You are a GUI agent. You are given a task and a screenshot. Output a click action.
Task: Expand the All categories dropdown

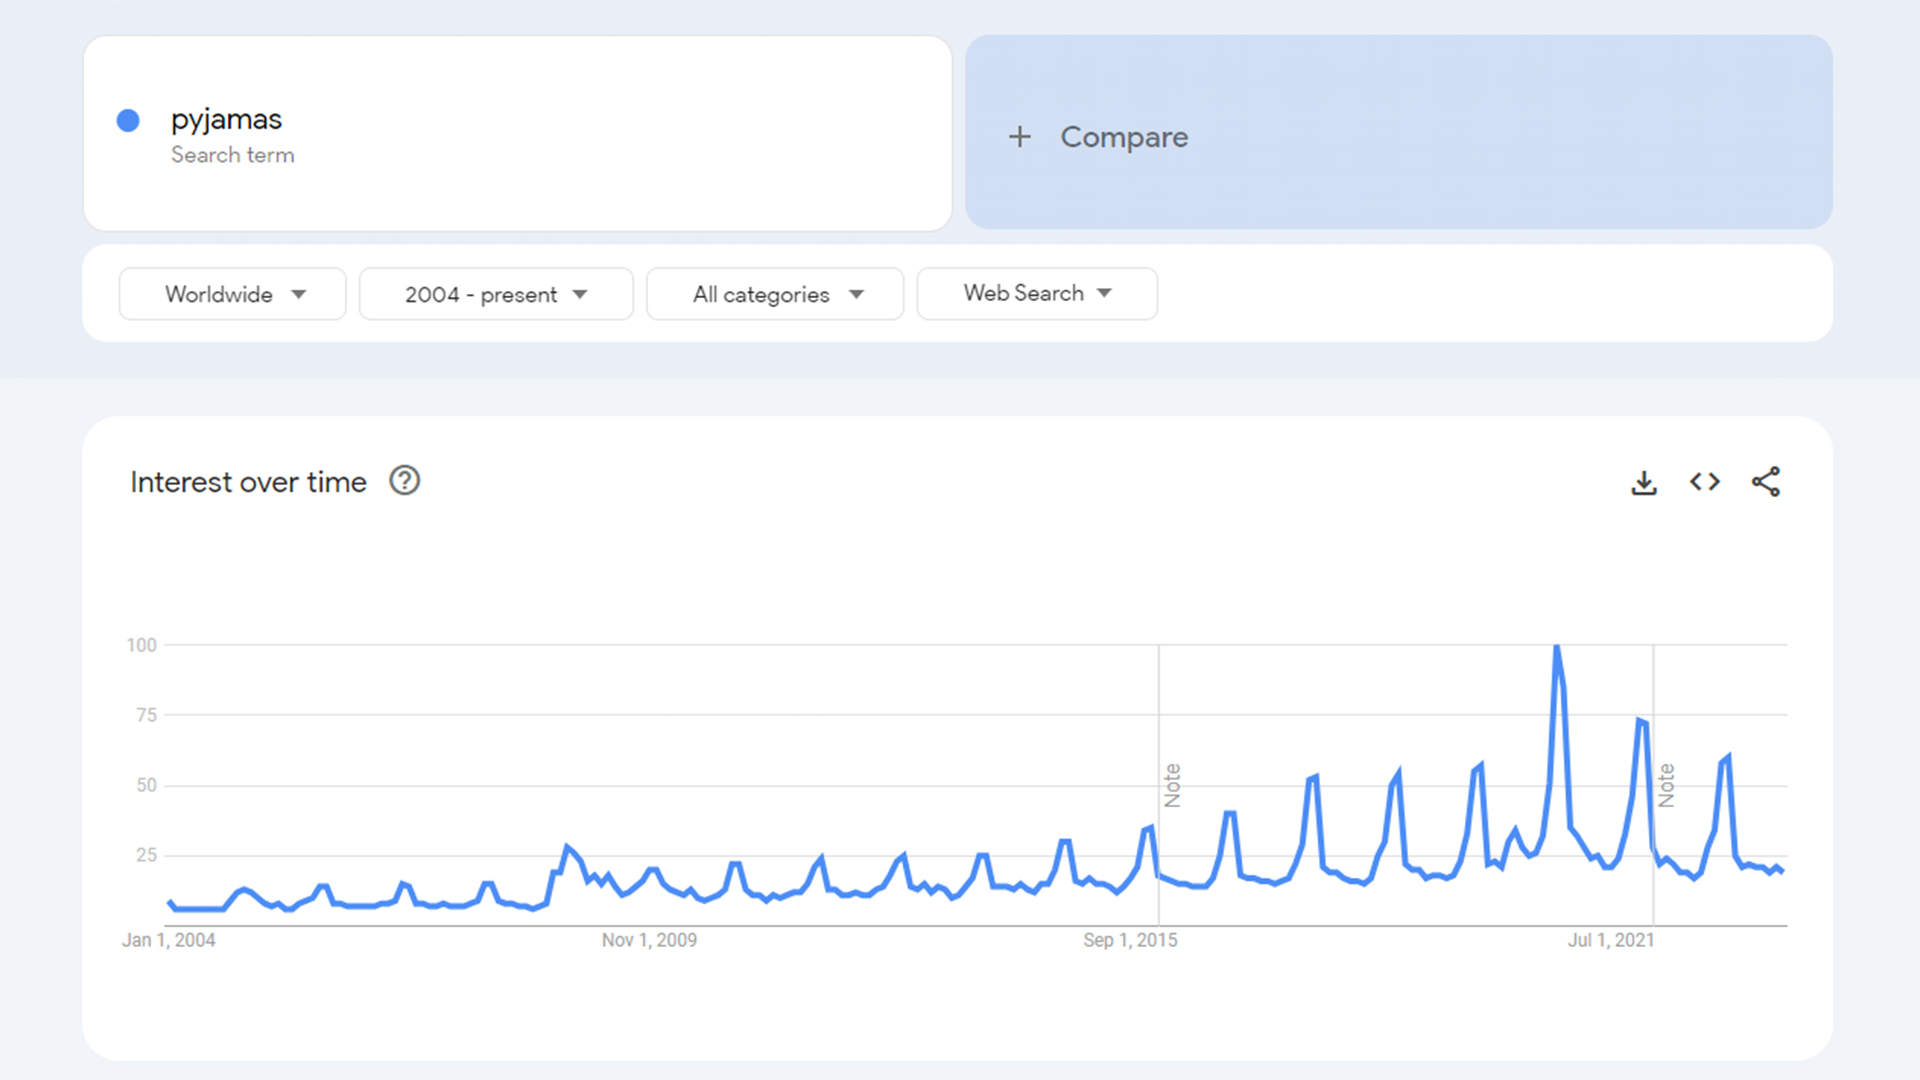(775, 294)
